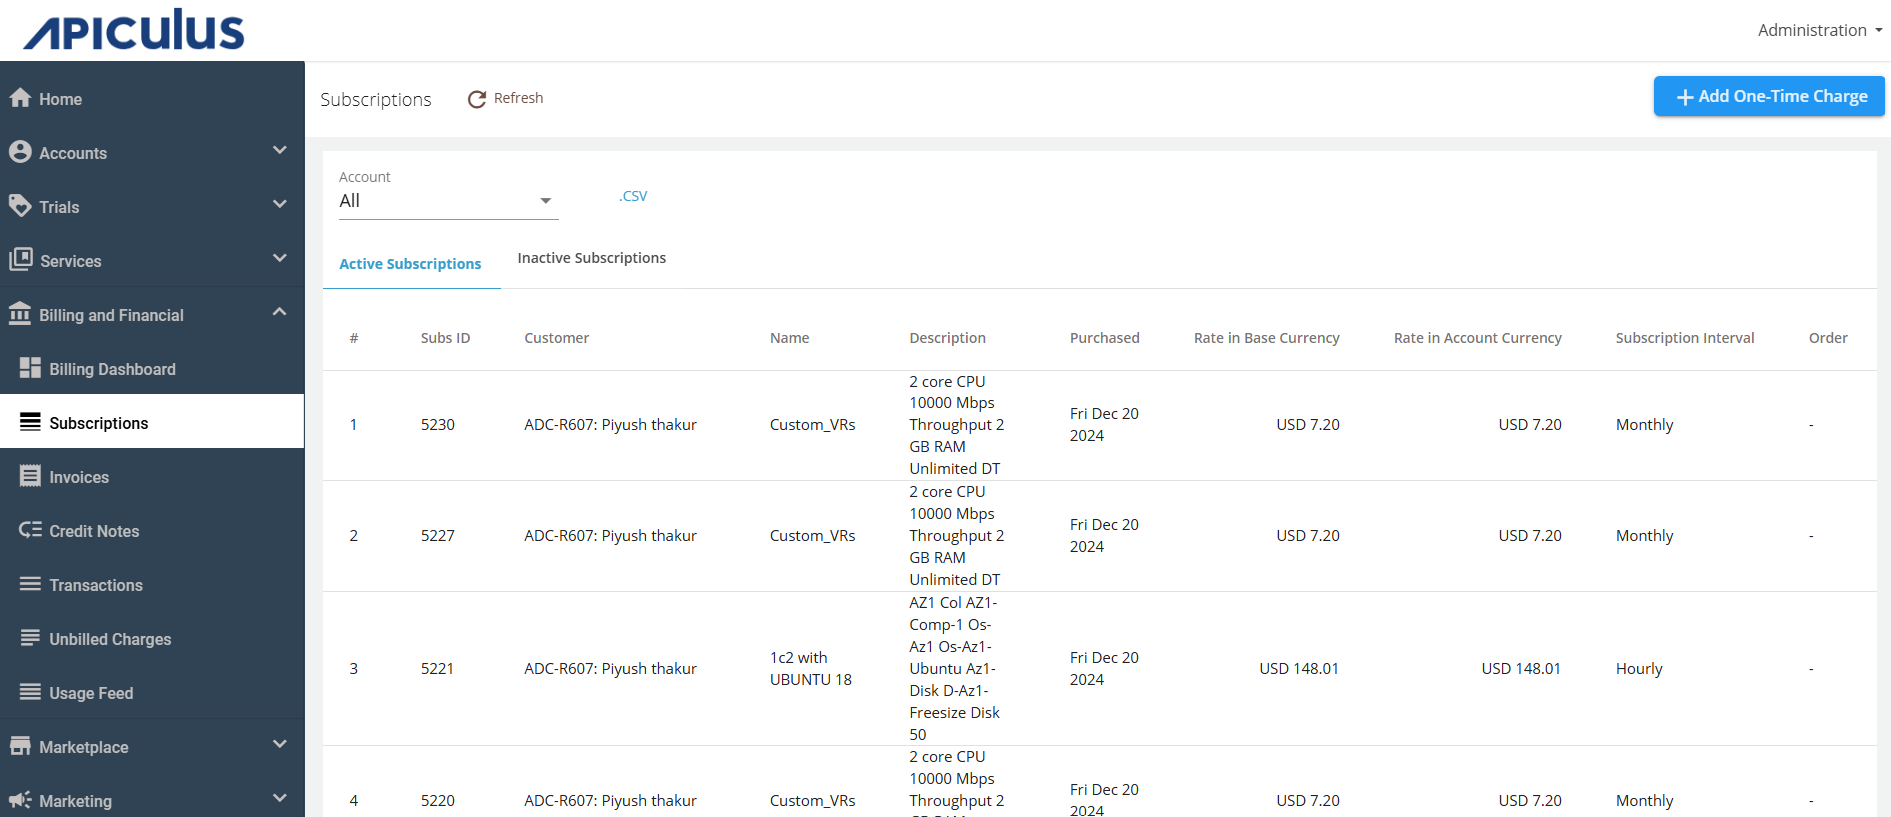The height and width of the screenshot is (817, 1891).
Task: Expand the Trials menu chevron
Action: click(x=280, y=205)
